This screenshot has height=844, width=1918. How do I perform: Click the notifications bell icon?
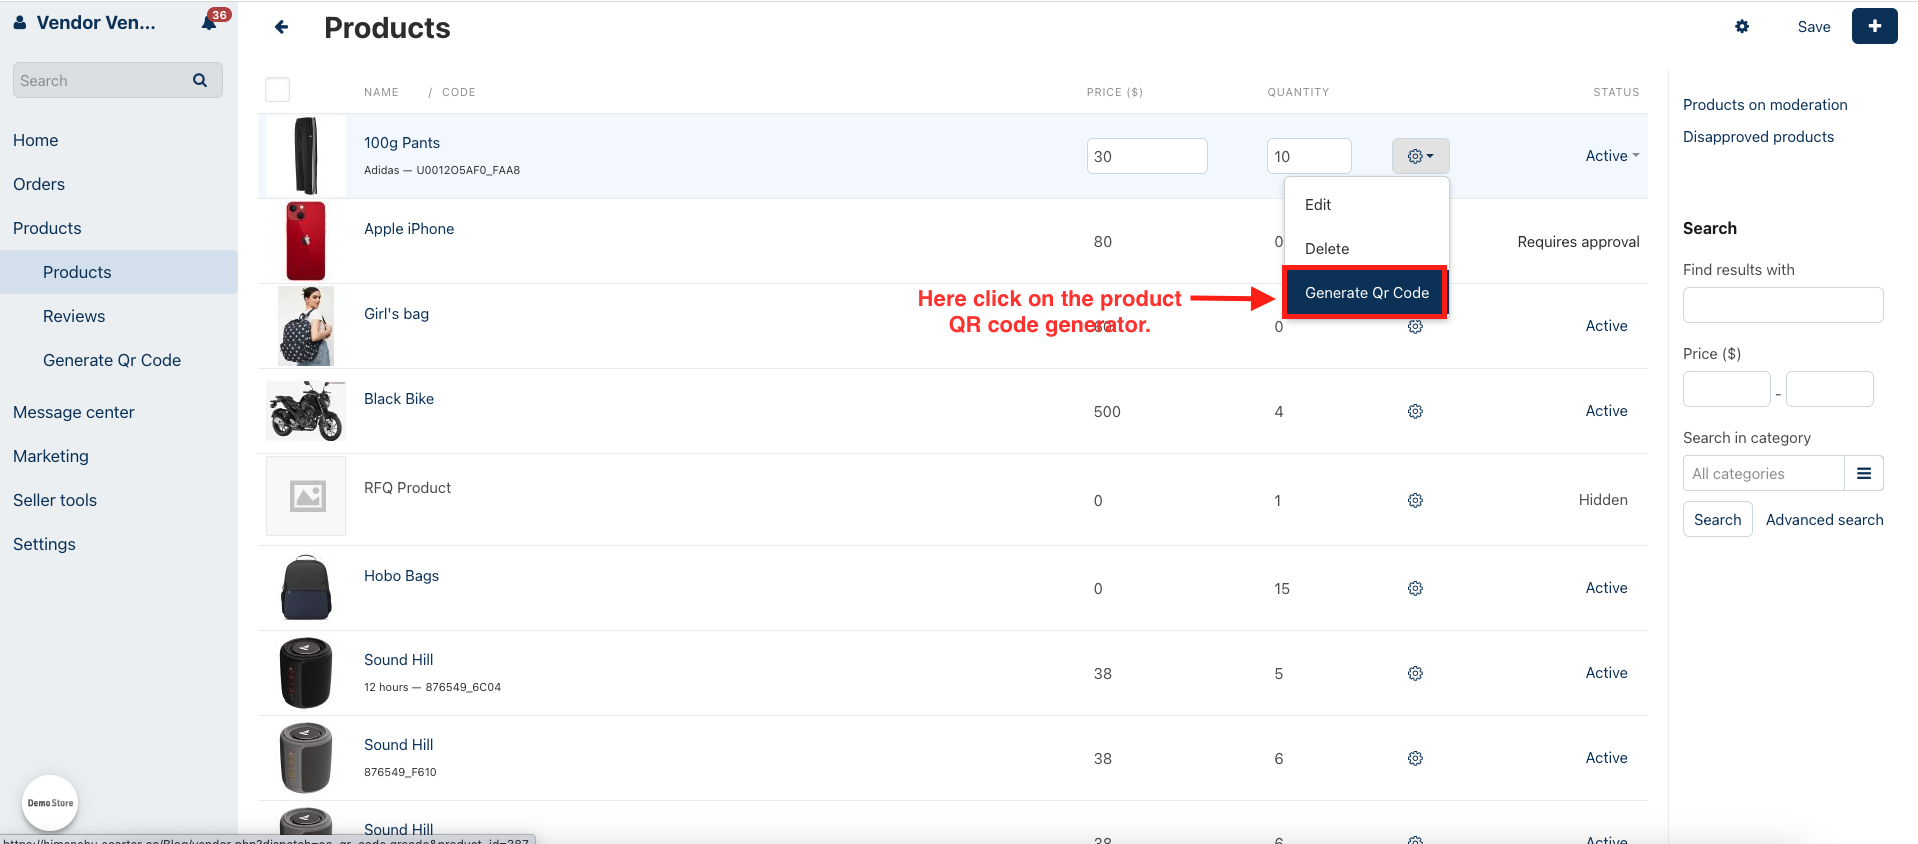pyautogui.click(x=210, y=22)
